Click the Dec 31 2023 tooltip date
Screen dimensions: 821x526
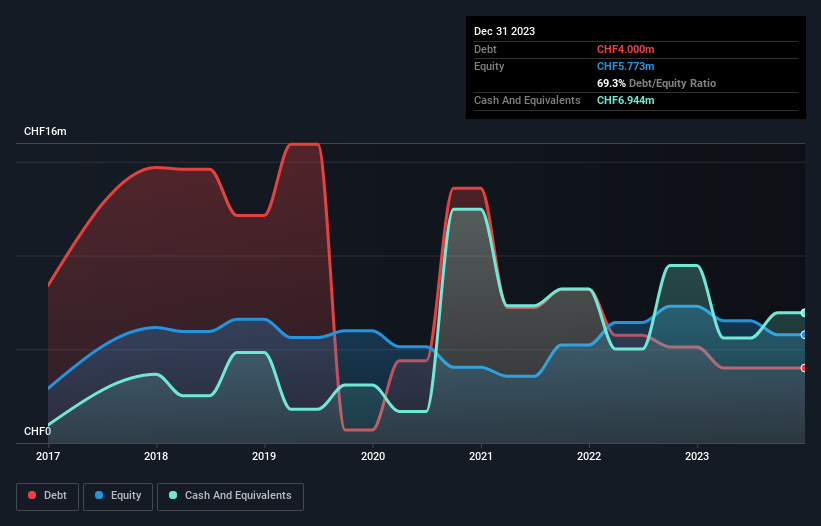504,31
